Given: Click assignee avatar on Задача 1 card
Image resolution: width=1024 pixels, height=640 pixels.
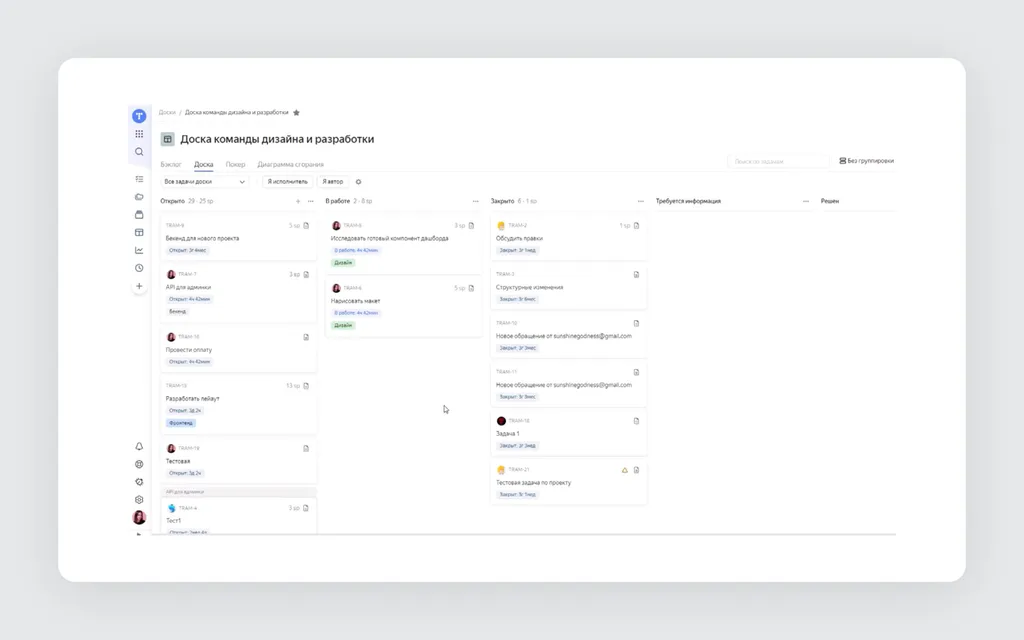Looking at the screenshot, I should 502,421.
